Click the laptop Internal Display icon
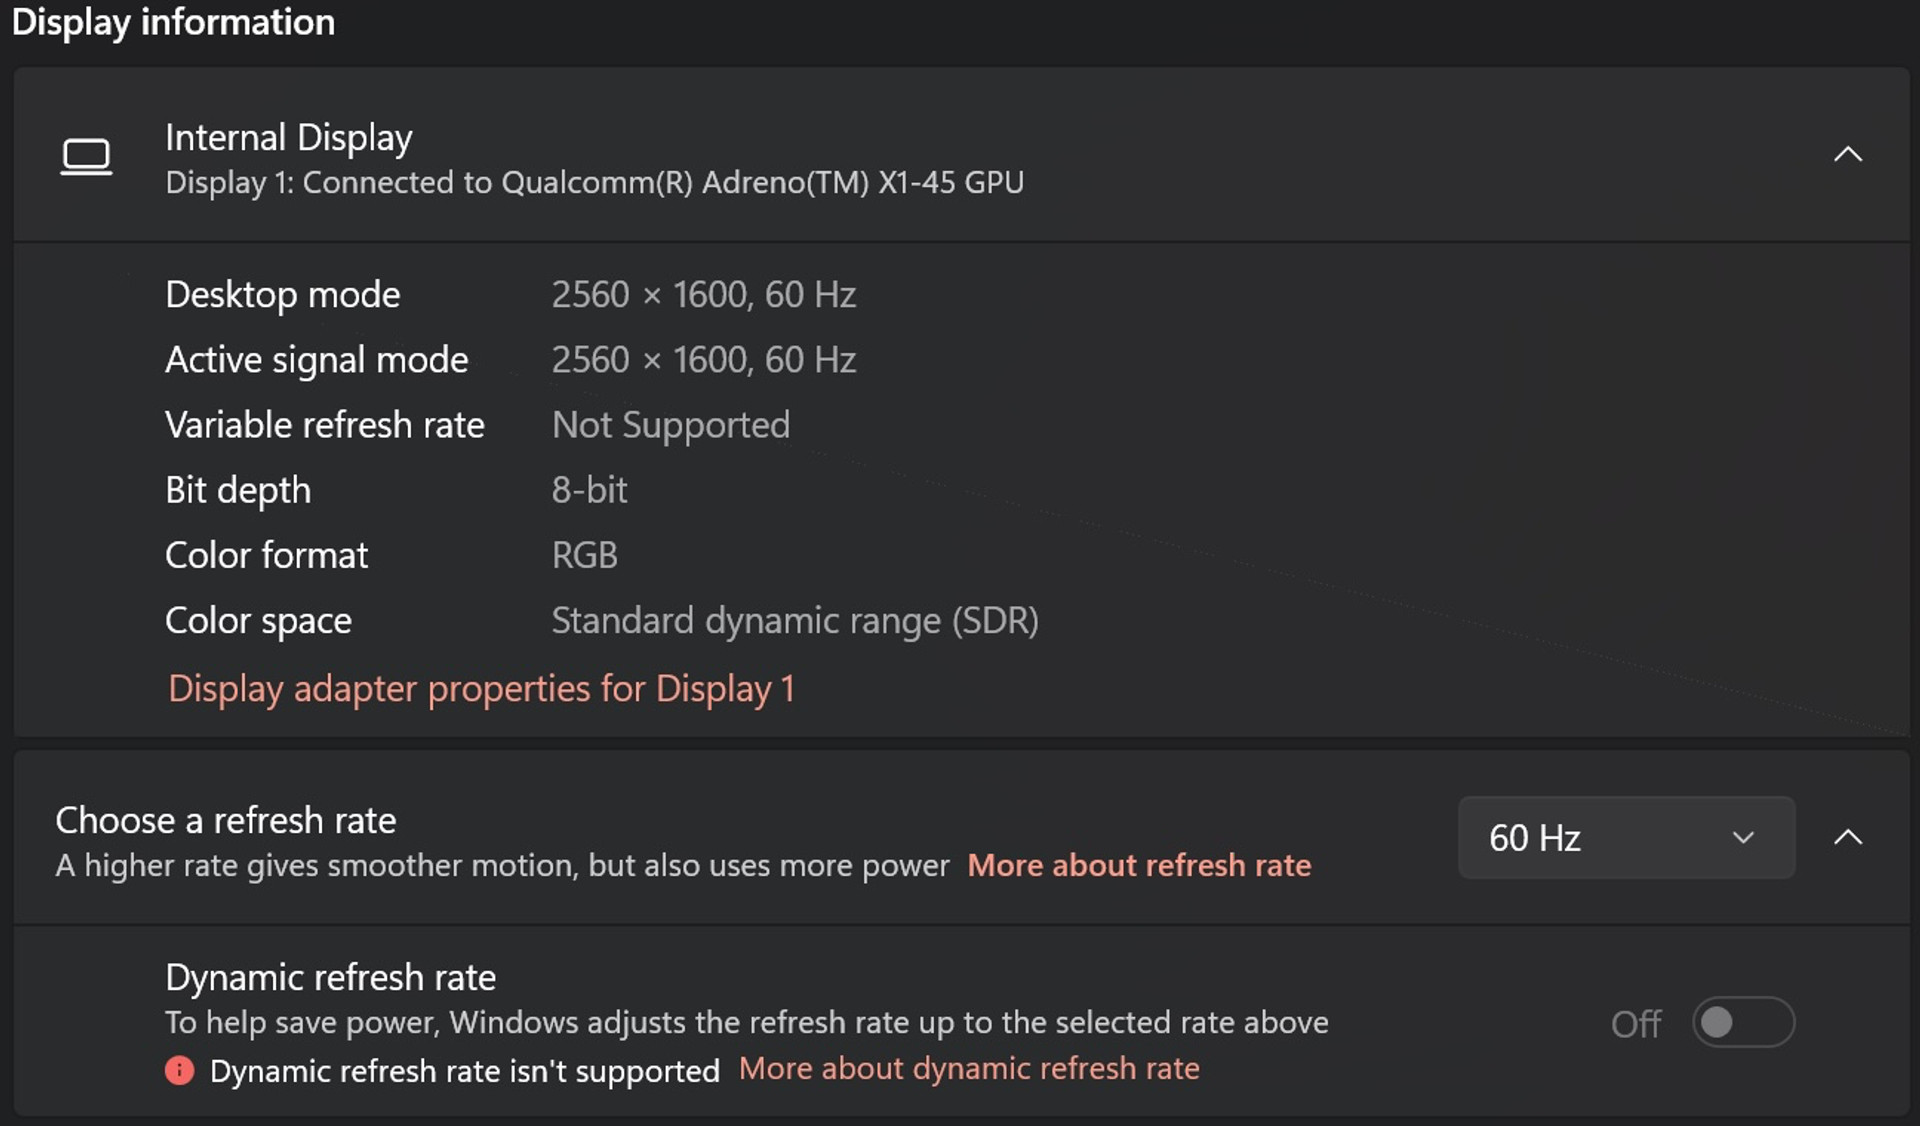Viewport: 1920px width, 1126px height. tap(86, 157)
